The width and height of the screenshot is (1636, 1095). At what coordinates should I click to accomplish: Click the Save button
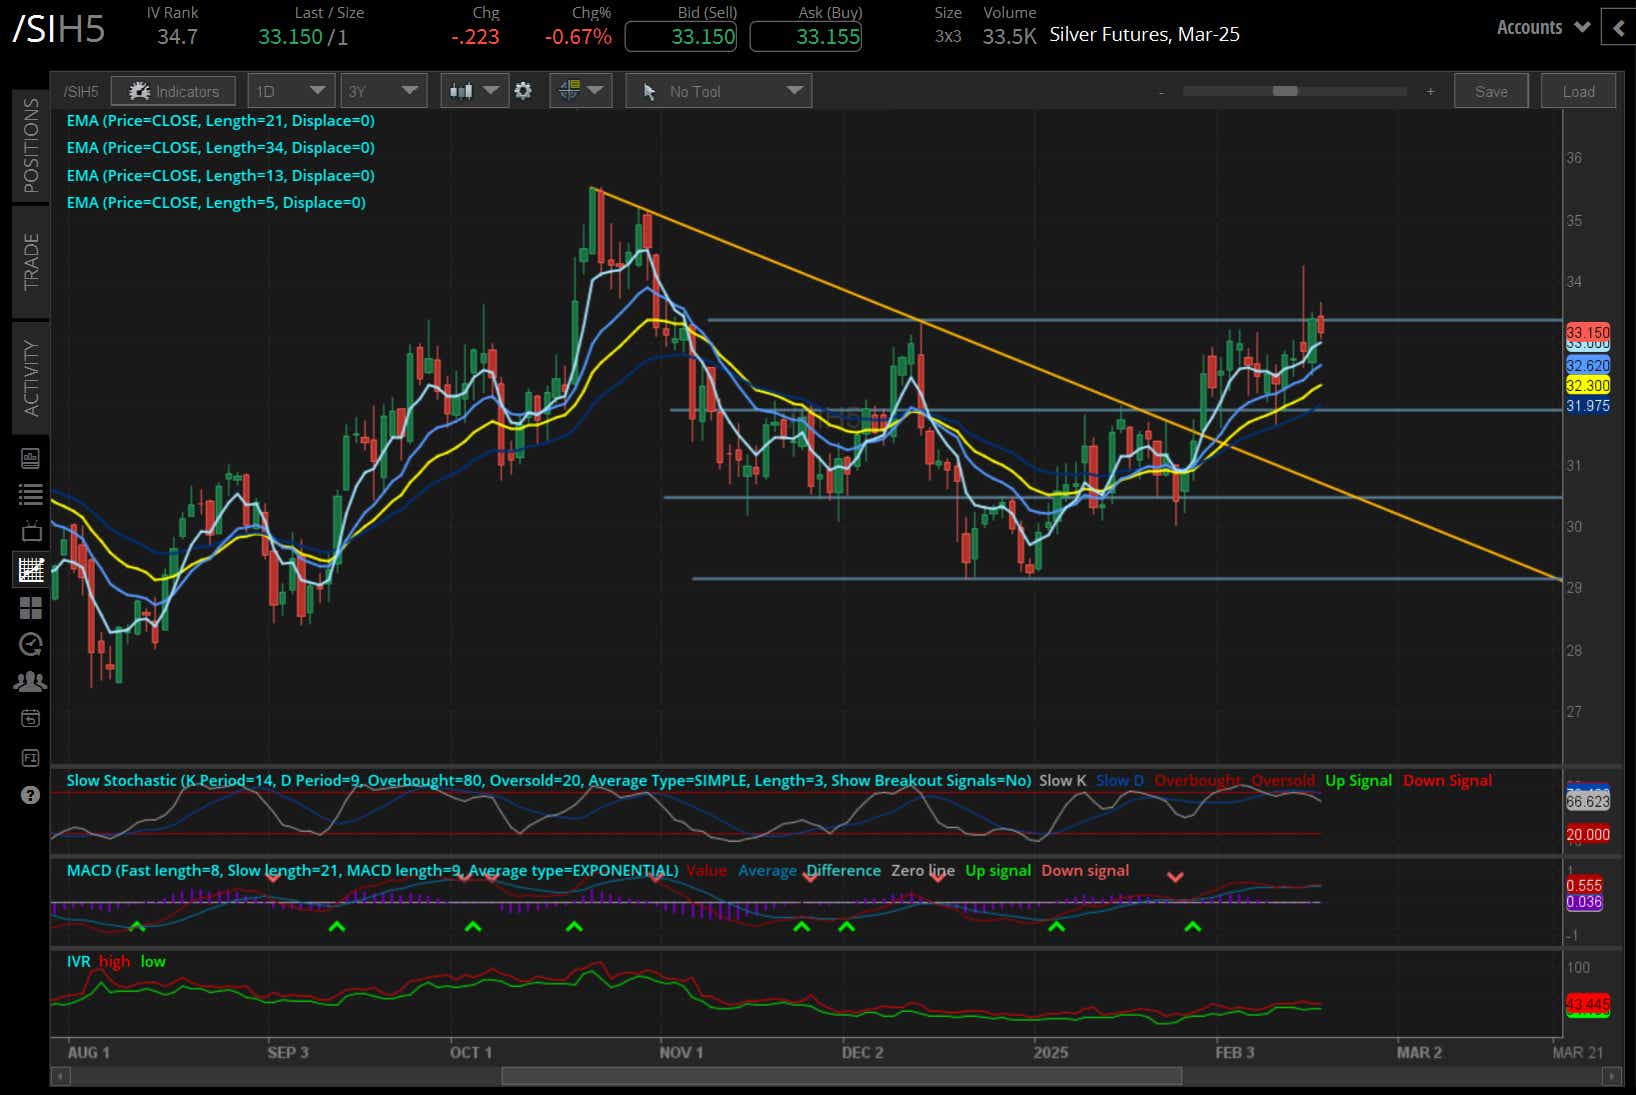pyautogui.click(x=1490, y=91)
